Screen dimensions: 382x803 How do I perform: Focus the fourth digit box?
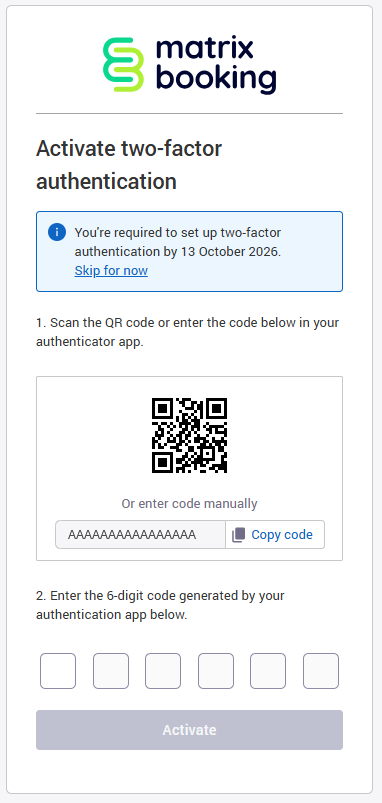pos(216,671)
